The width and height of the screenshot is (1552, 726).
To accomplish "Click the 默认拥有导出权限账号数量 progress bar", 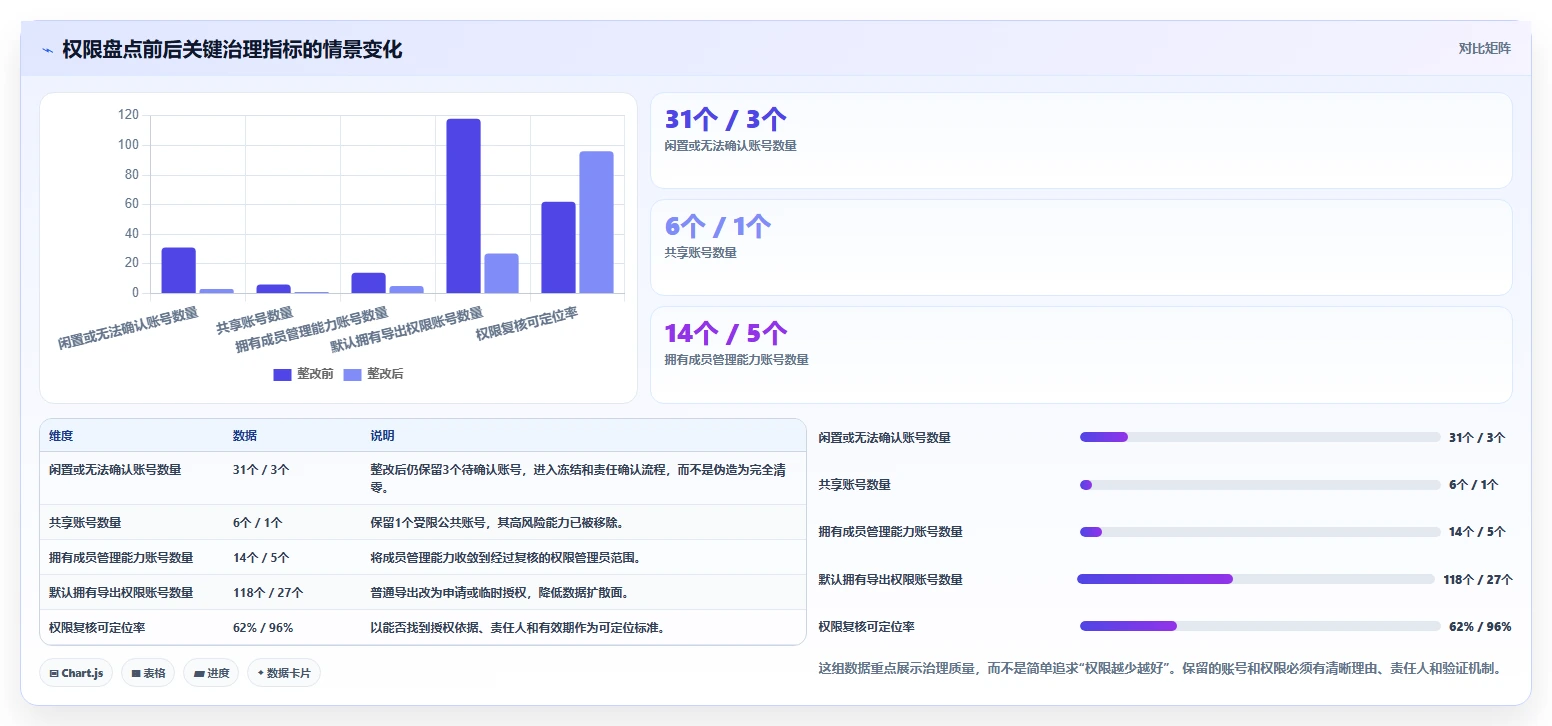I will [x=1256, y=579].
